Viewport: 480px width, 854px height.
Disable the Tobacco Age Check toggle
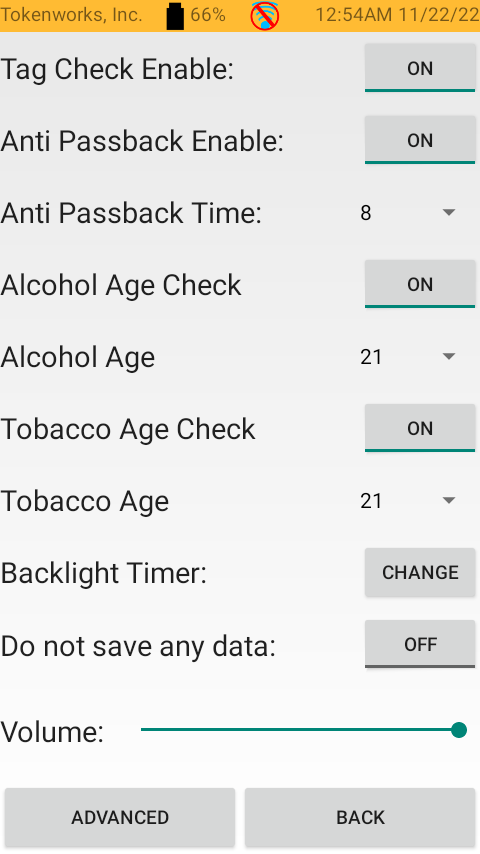(420, 428)
